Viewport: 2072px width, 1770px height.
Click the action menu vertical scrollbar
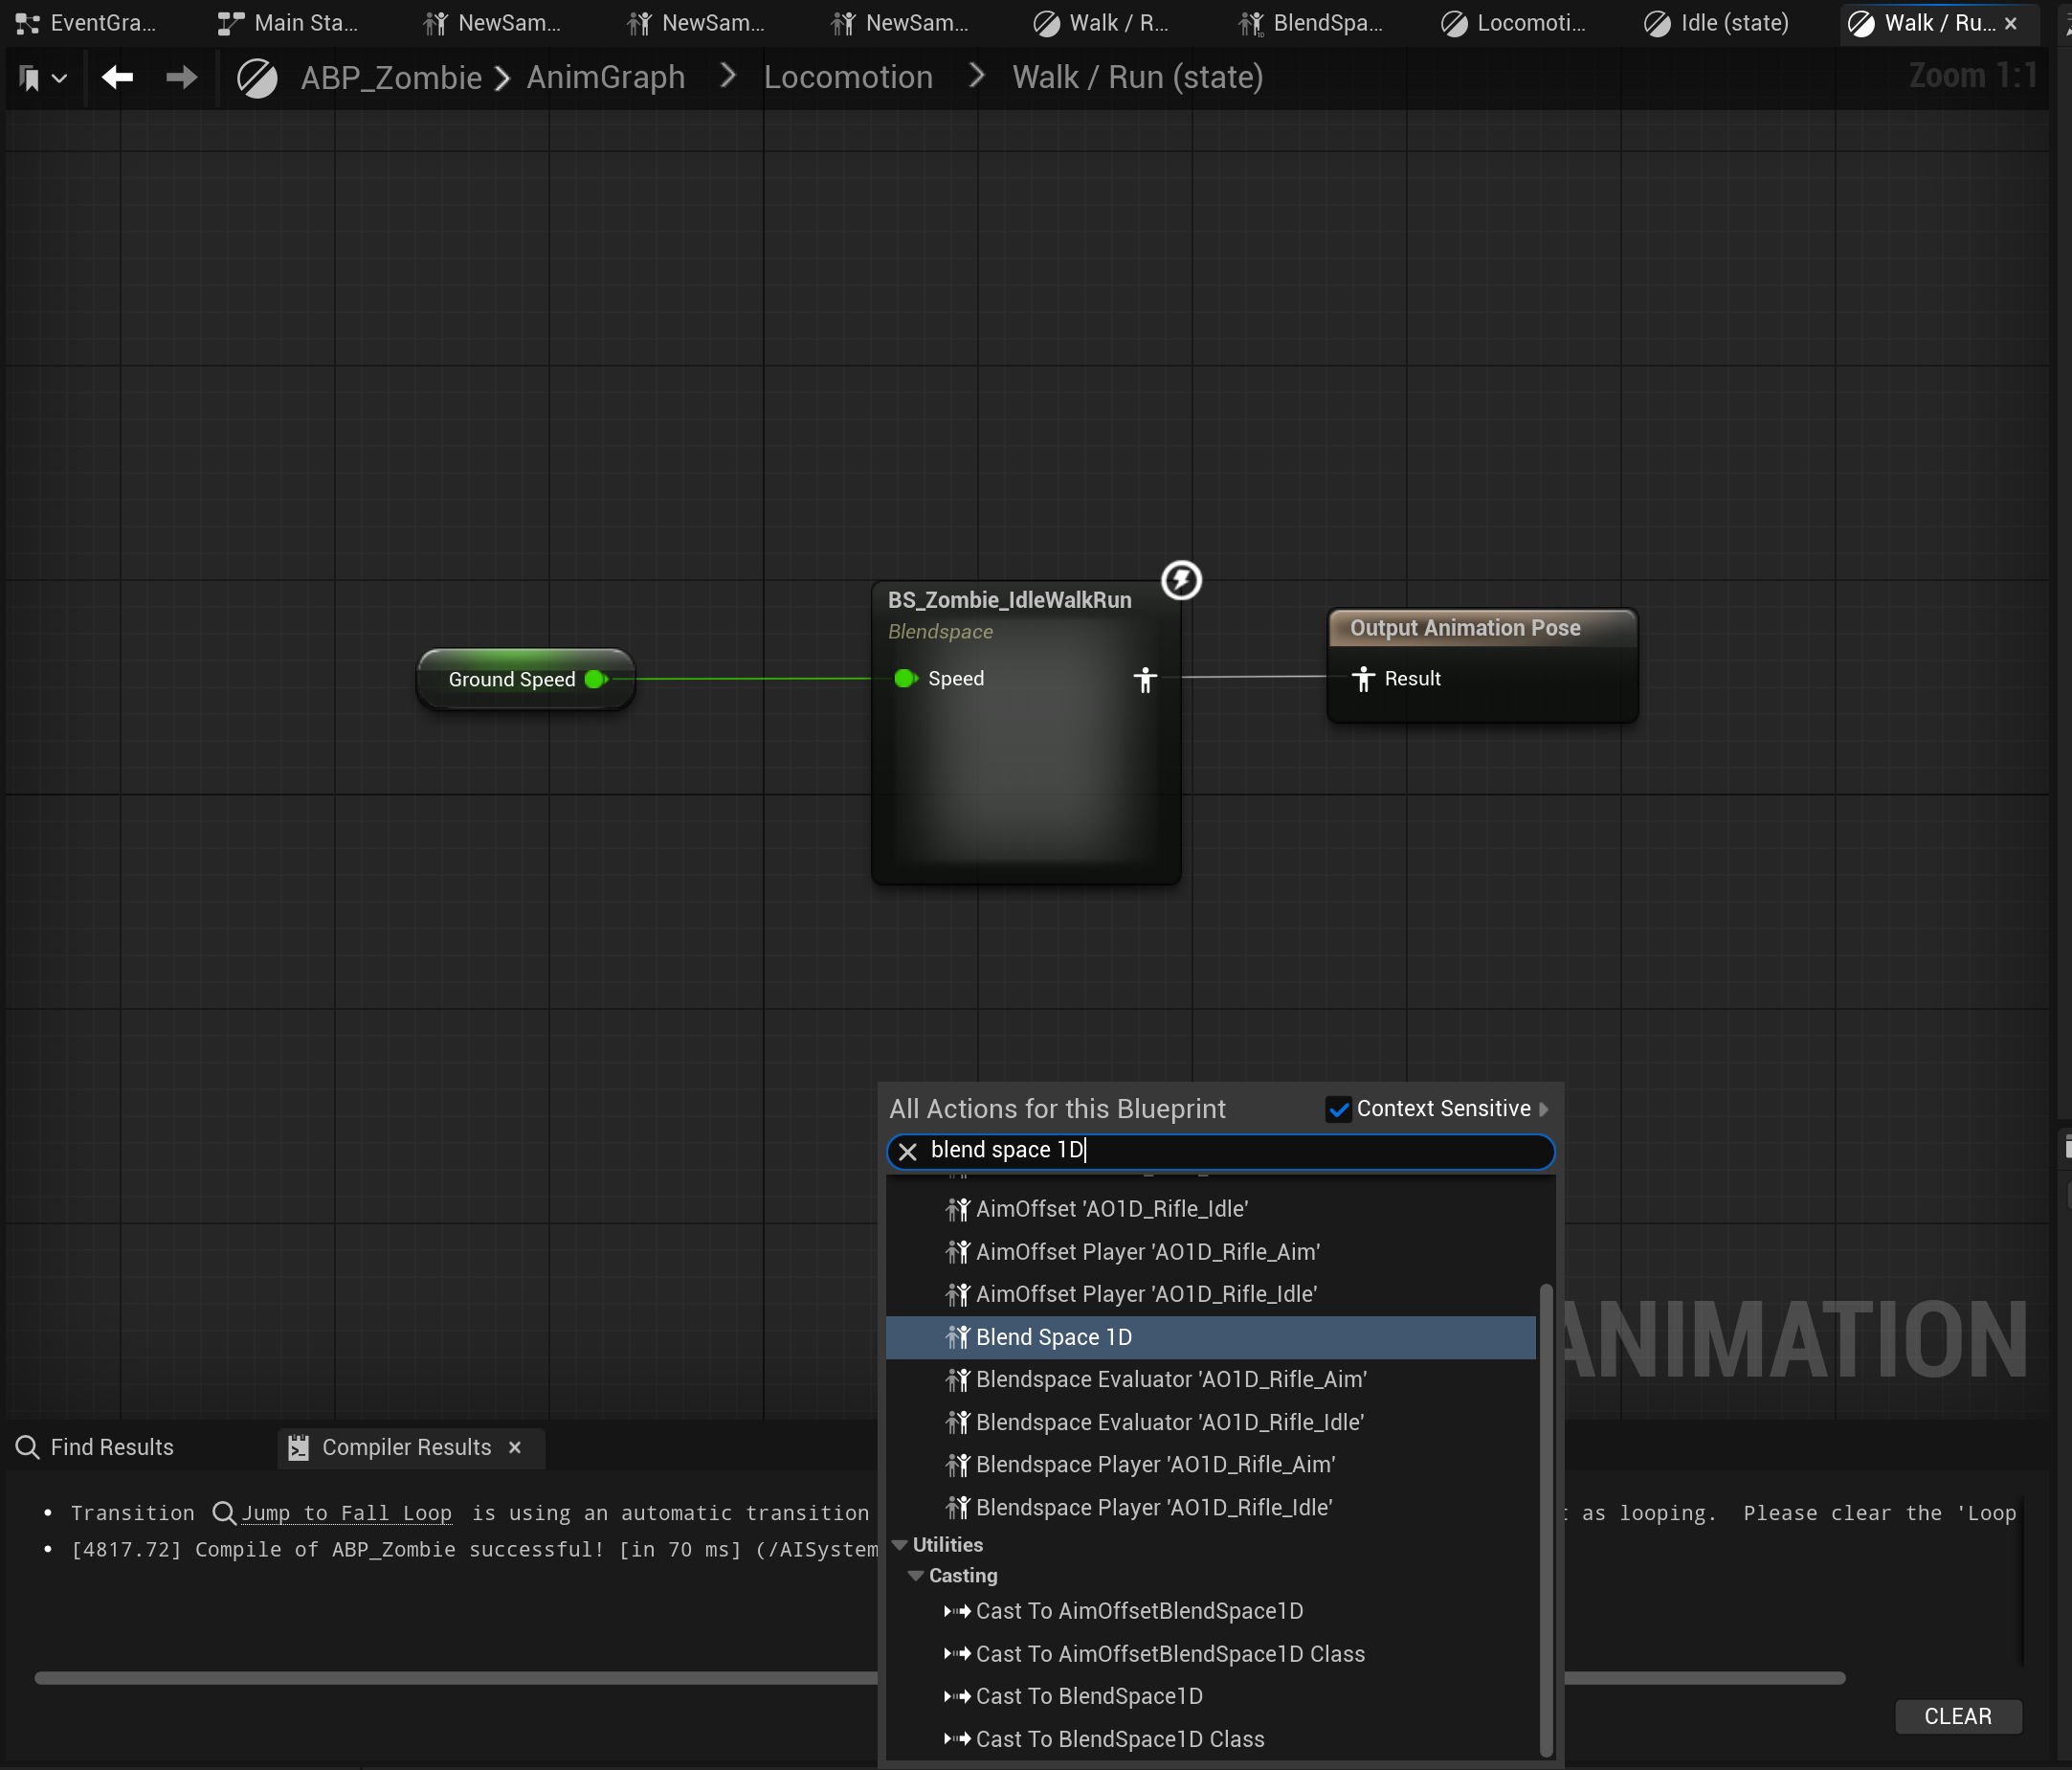tap(1546, 1520)
